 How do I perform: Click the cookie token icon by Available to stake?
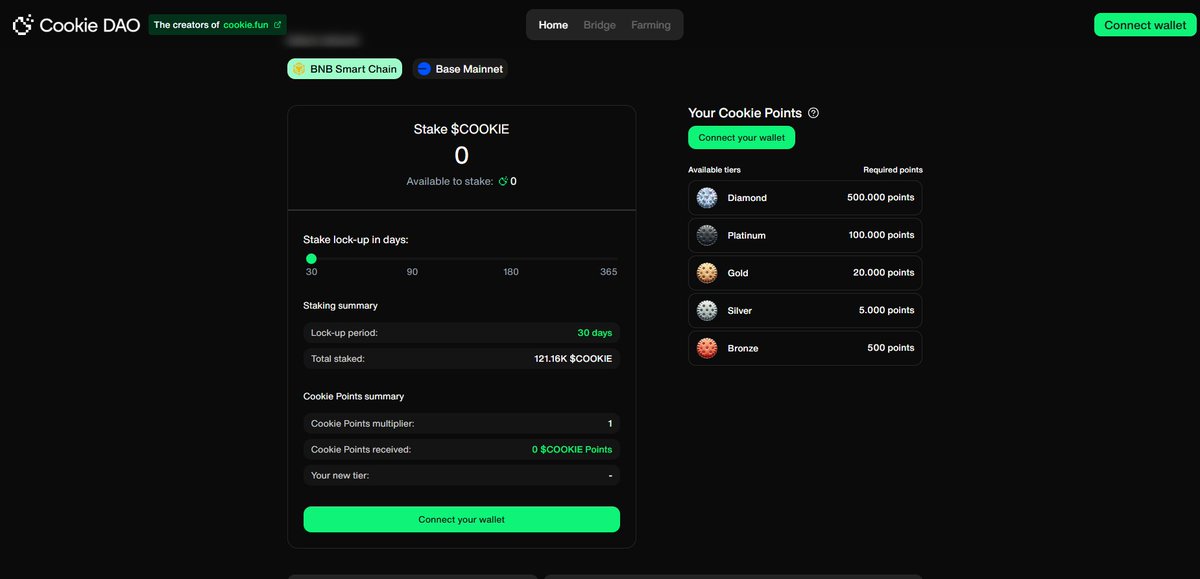[x=503, y=181]
